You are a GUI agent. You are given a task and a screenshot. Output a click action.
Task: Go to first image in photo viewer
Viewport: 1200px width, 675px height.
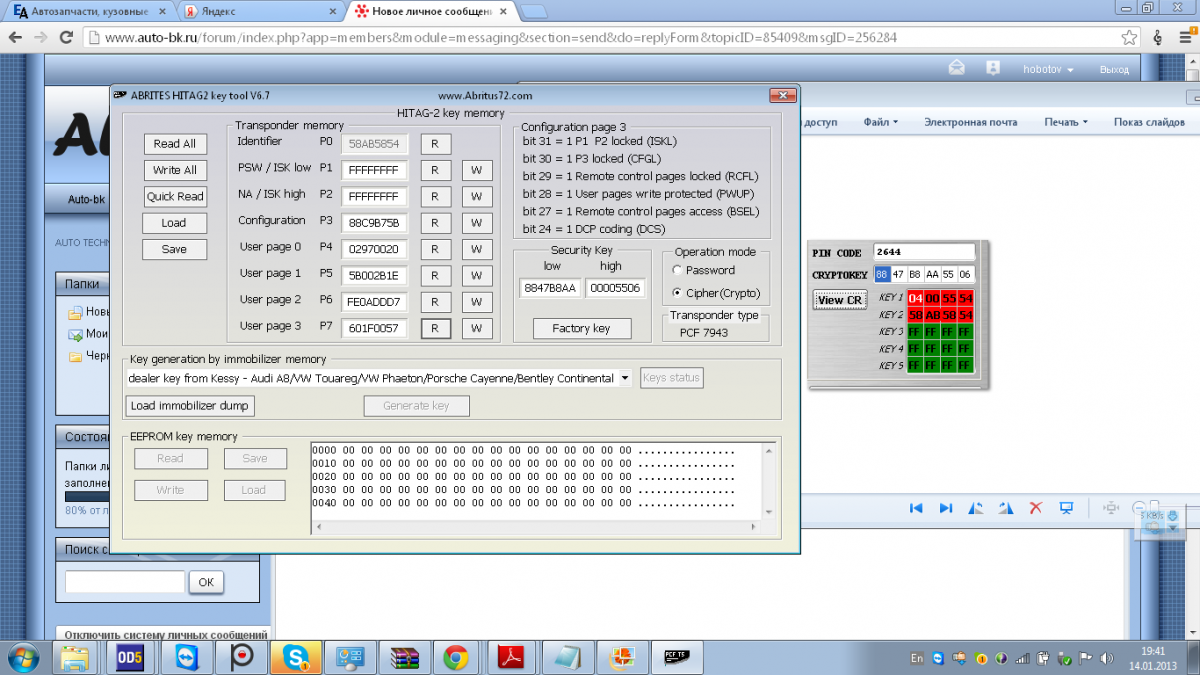(915, 508)
